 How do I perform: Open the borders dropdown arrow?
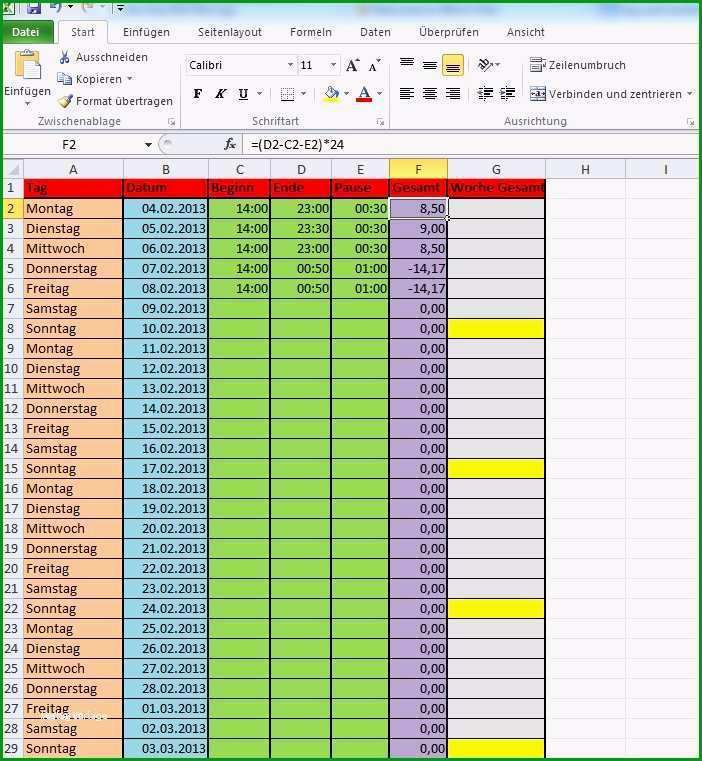click(303, 94)
